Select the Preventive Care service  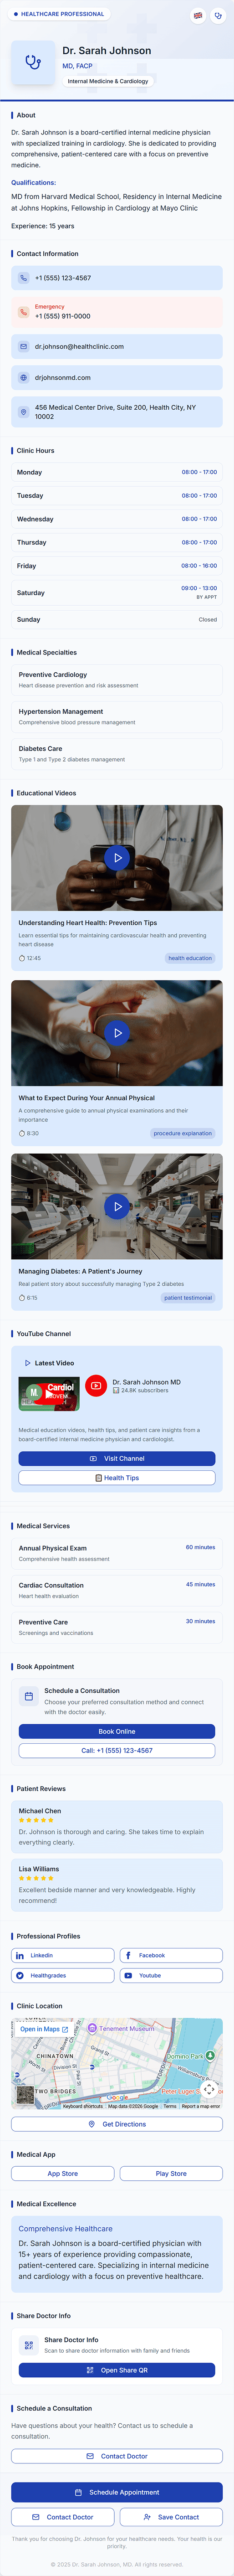click(x=117, y=1627)
